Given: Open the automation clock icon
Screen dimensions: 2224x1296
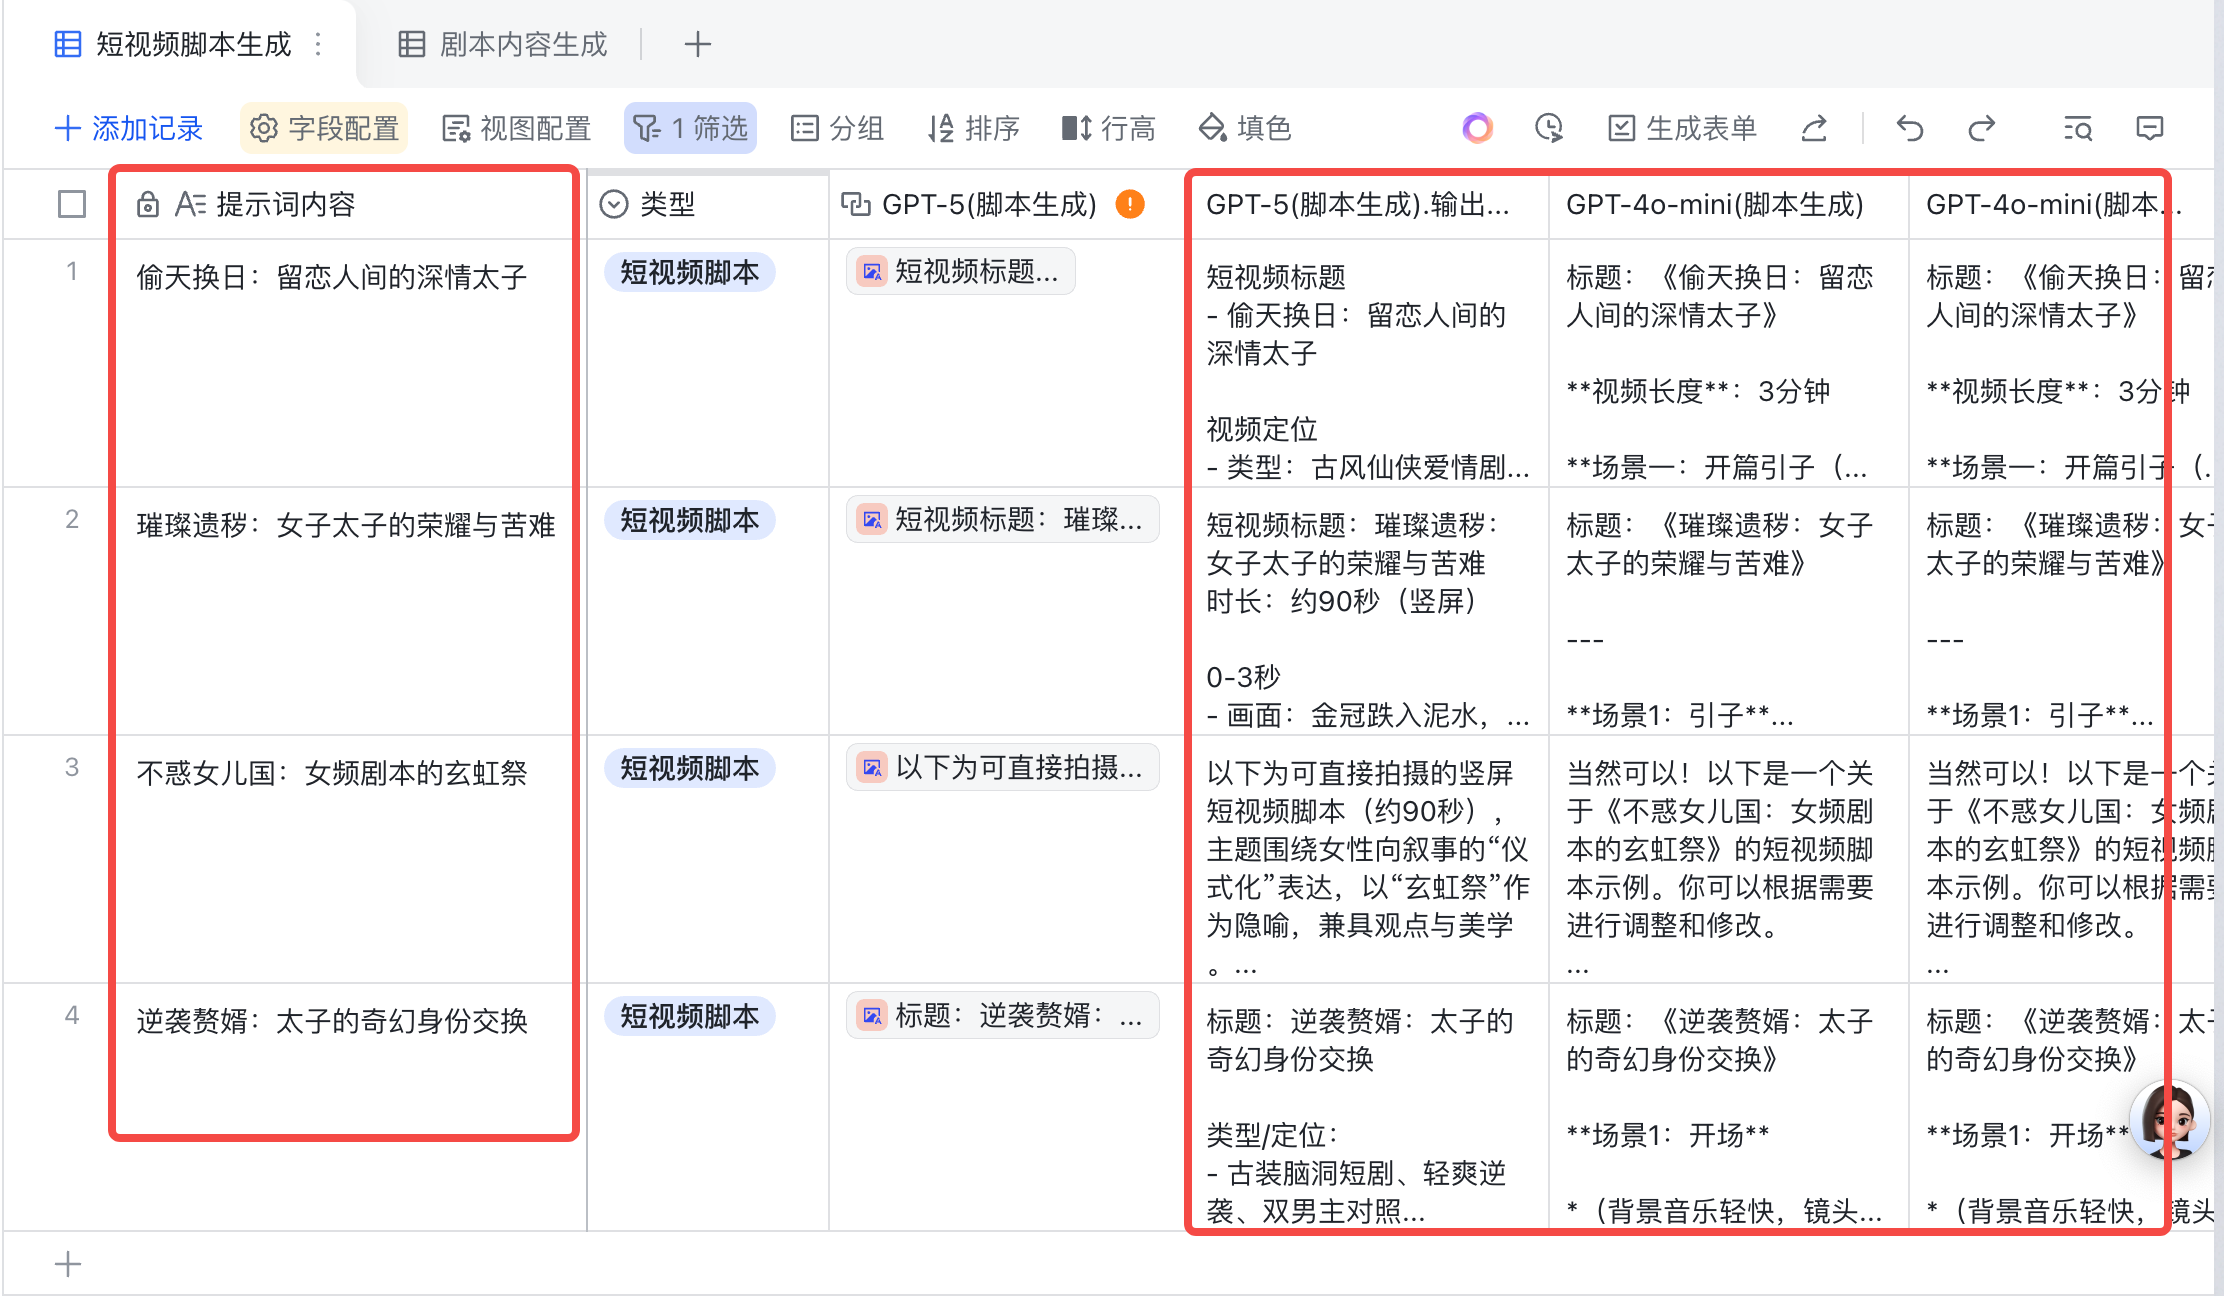Looking at the screenshot, I should pyautogui.click(x=1548, y=128).
